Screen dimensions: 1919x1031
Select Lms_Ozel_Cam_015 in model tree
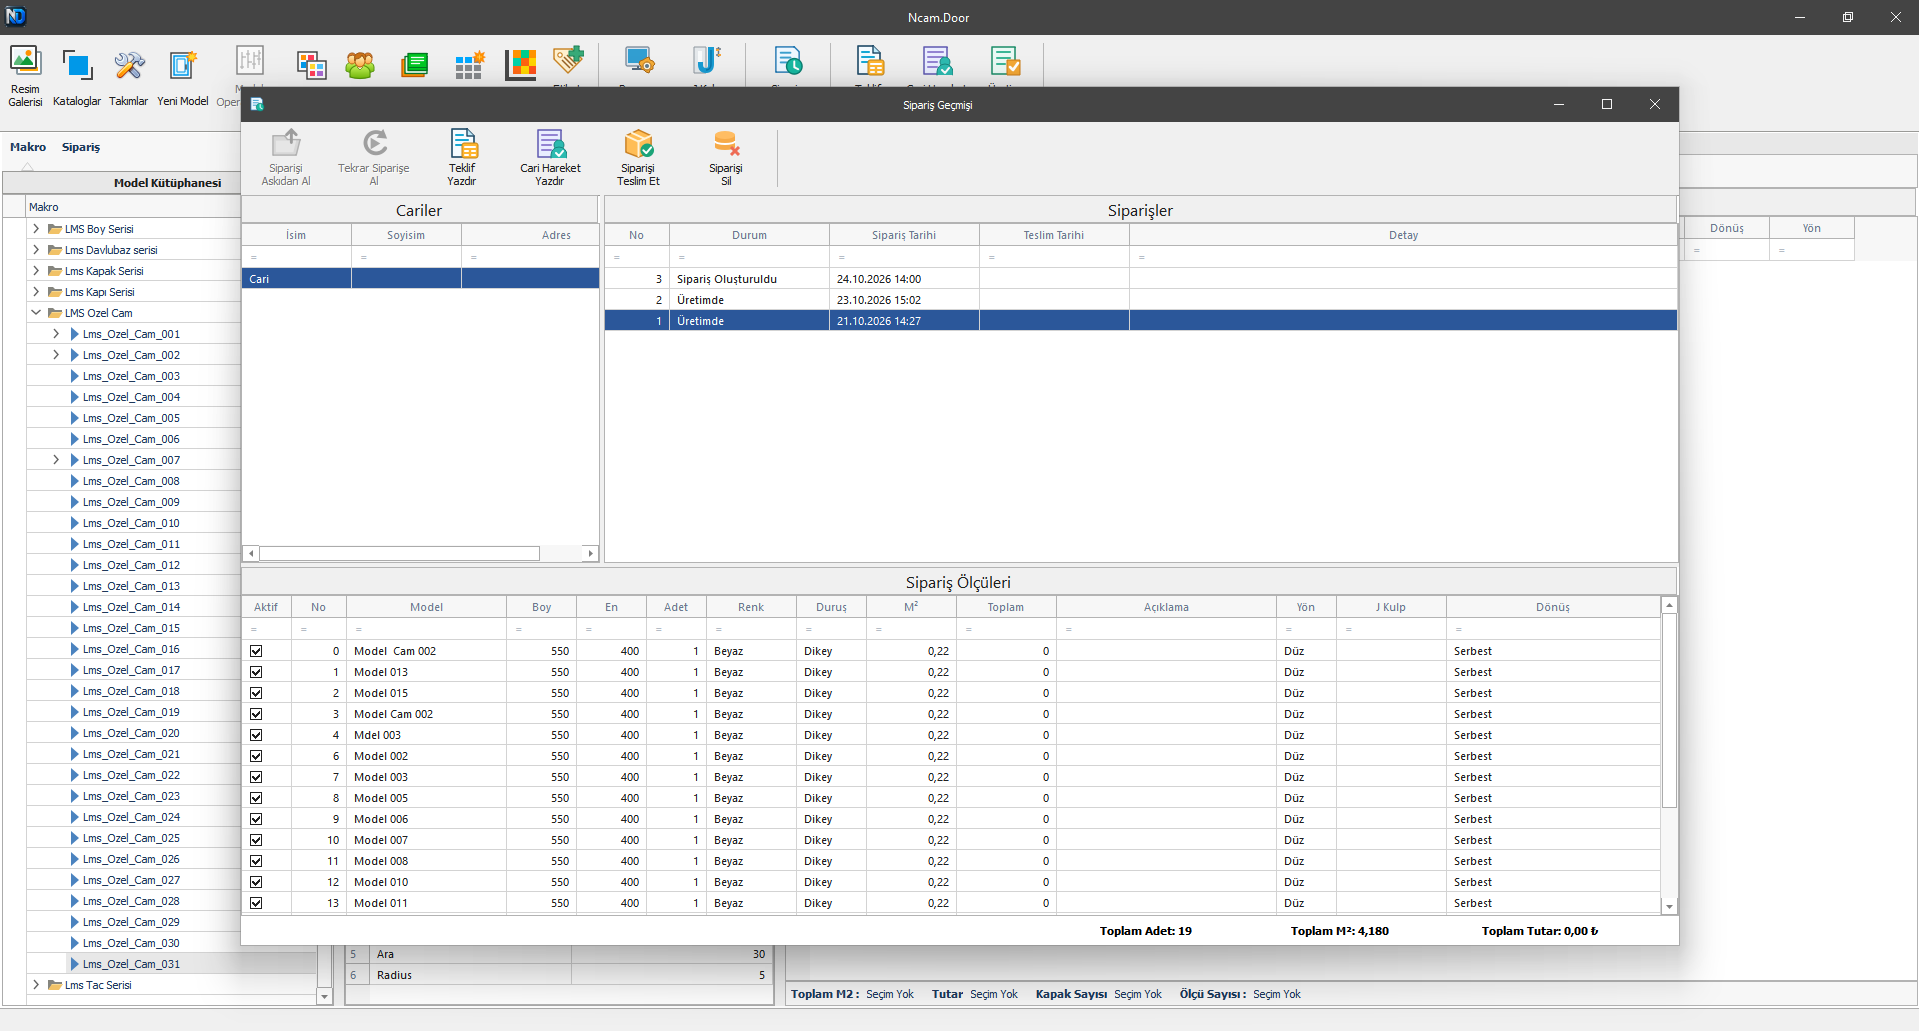click(131, 628)
